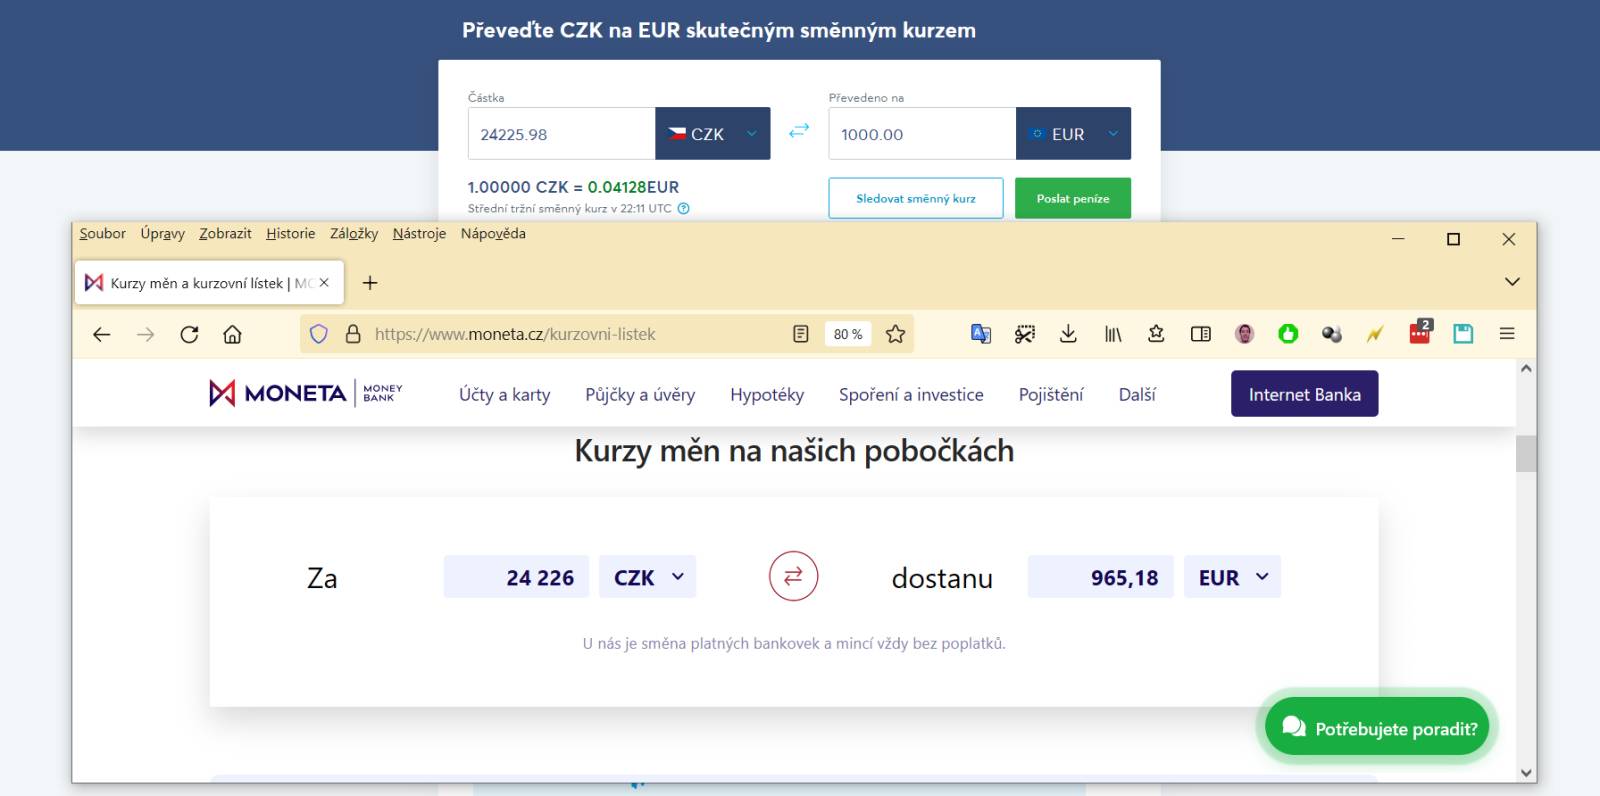Open tracking protection shield info
Screen dimensions: 1600x796
click(319, 334)
